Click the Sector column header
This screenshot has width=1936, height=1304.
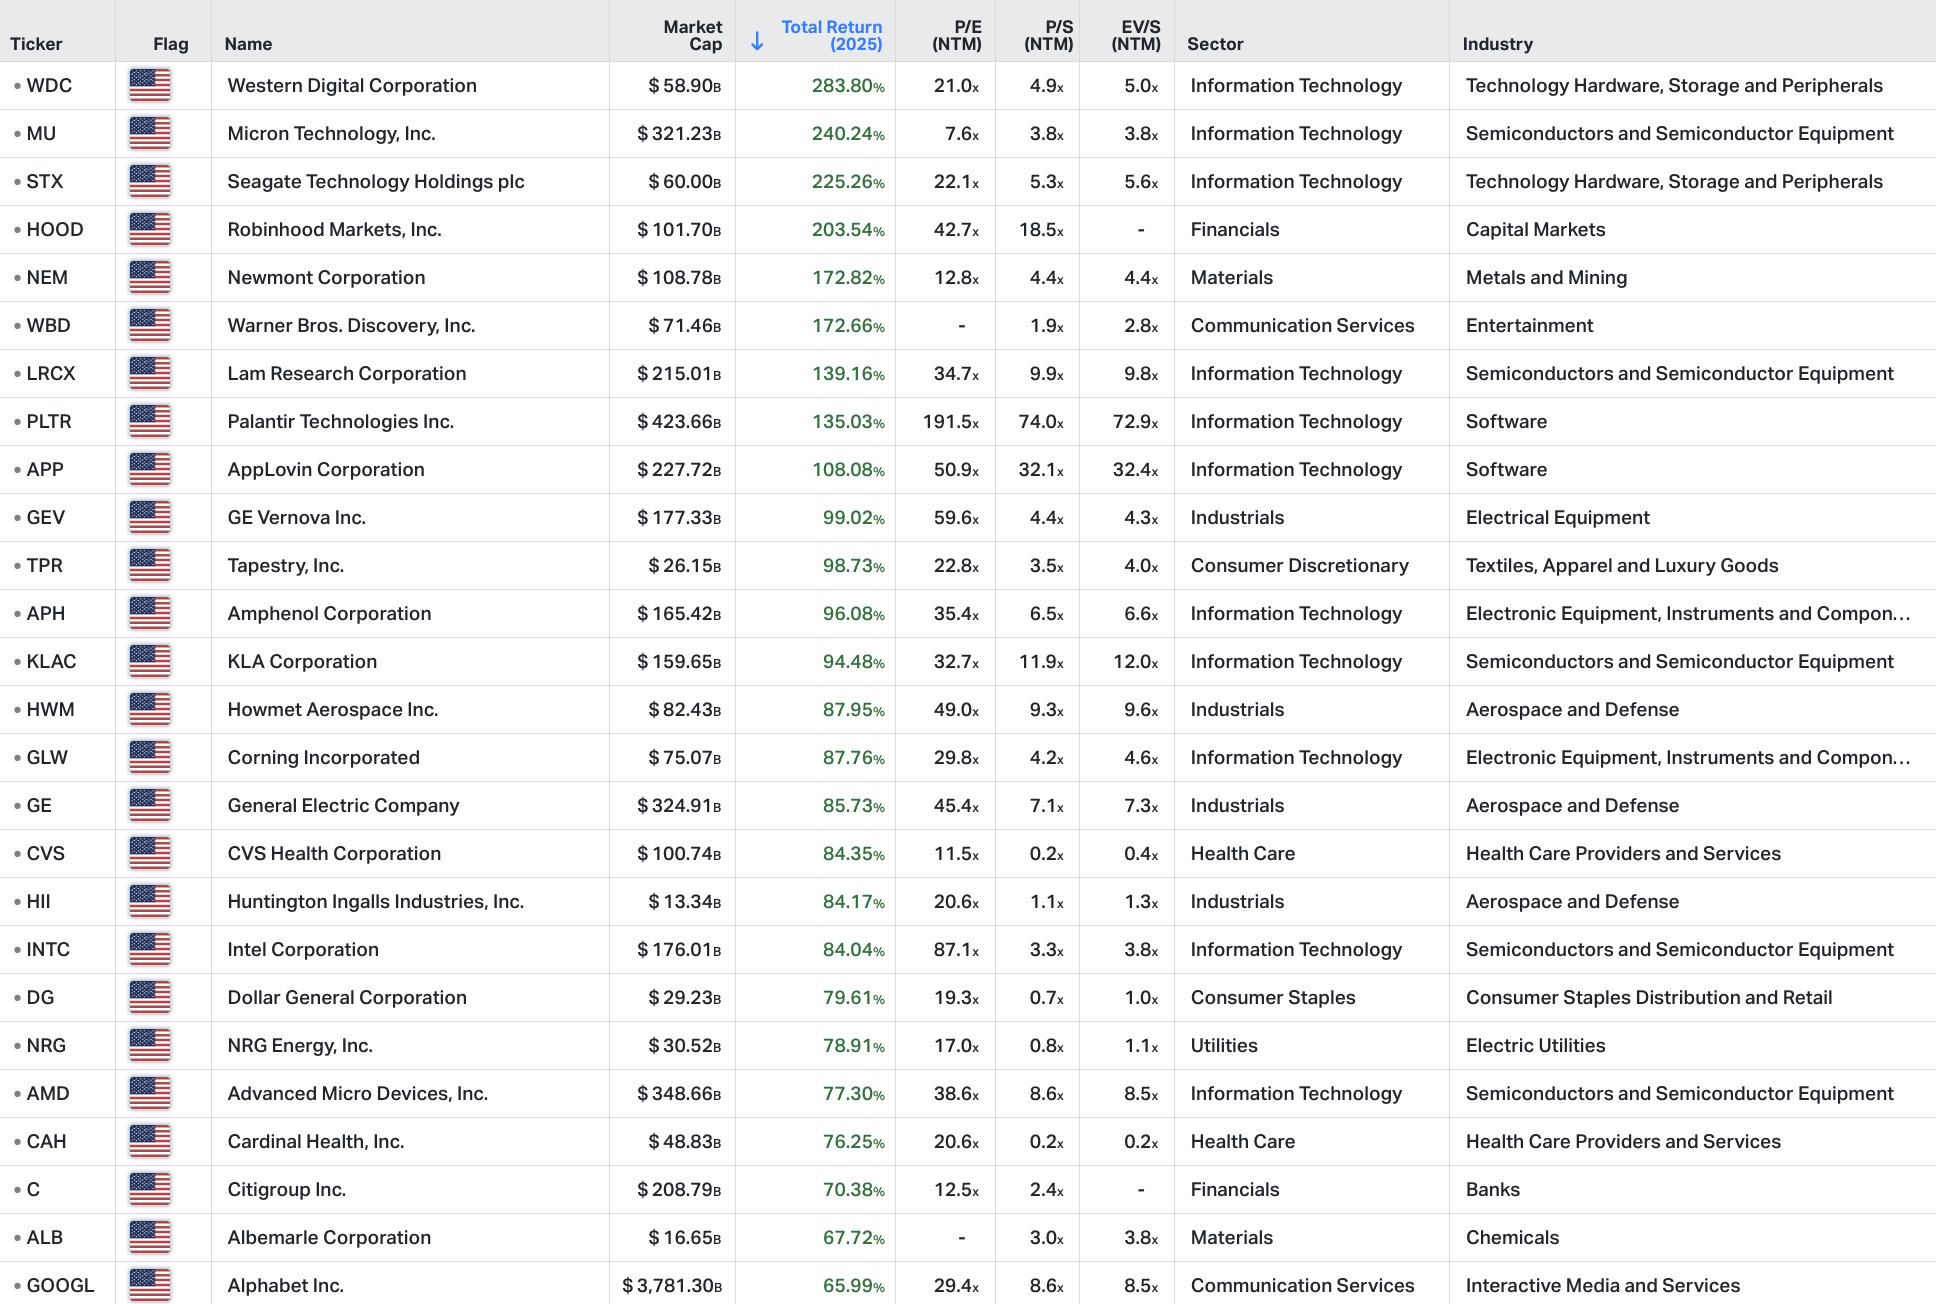coord(1215,44)
